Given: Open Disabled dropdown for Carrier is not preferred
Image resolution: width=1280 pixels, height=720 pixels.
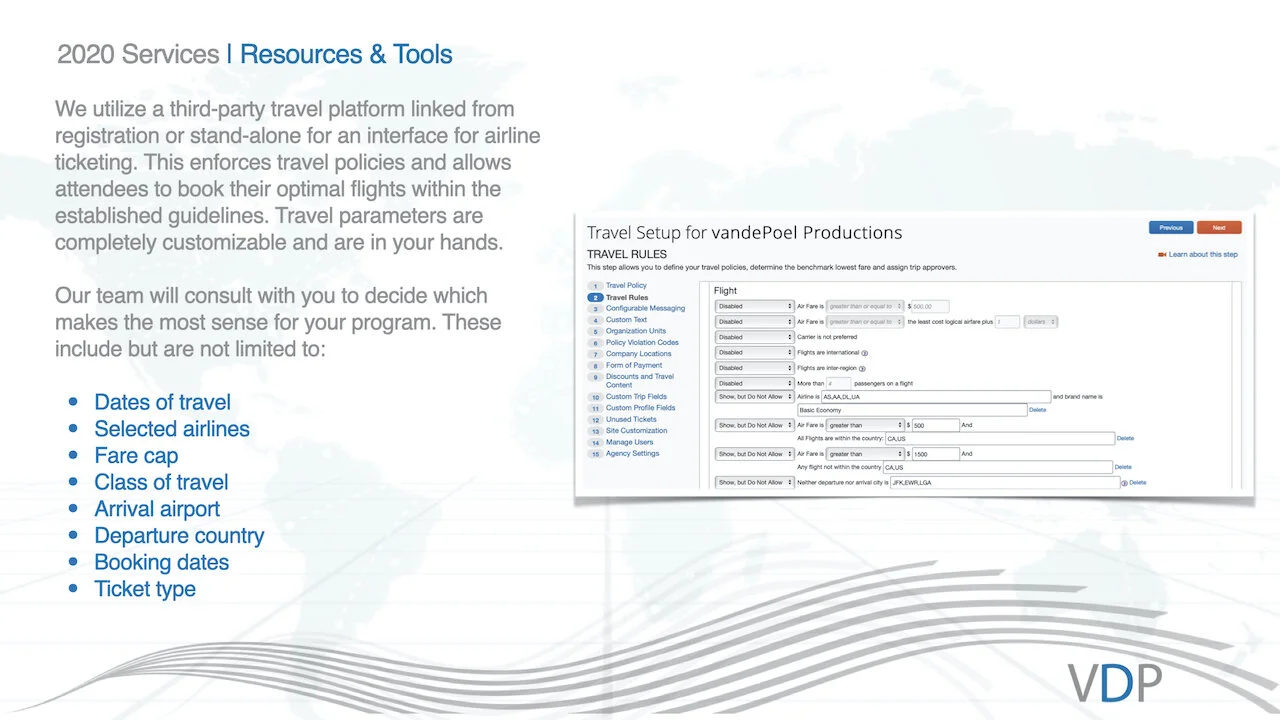Looking at the screenshot, I should click(755, 337).
